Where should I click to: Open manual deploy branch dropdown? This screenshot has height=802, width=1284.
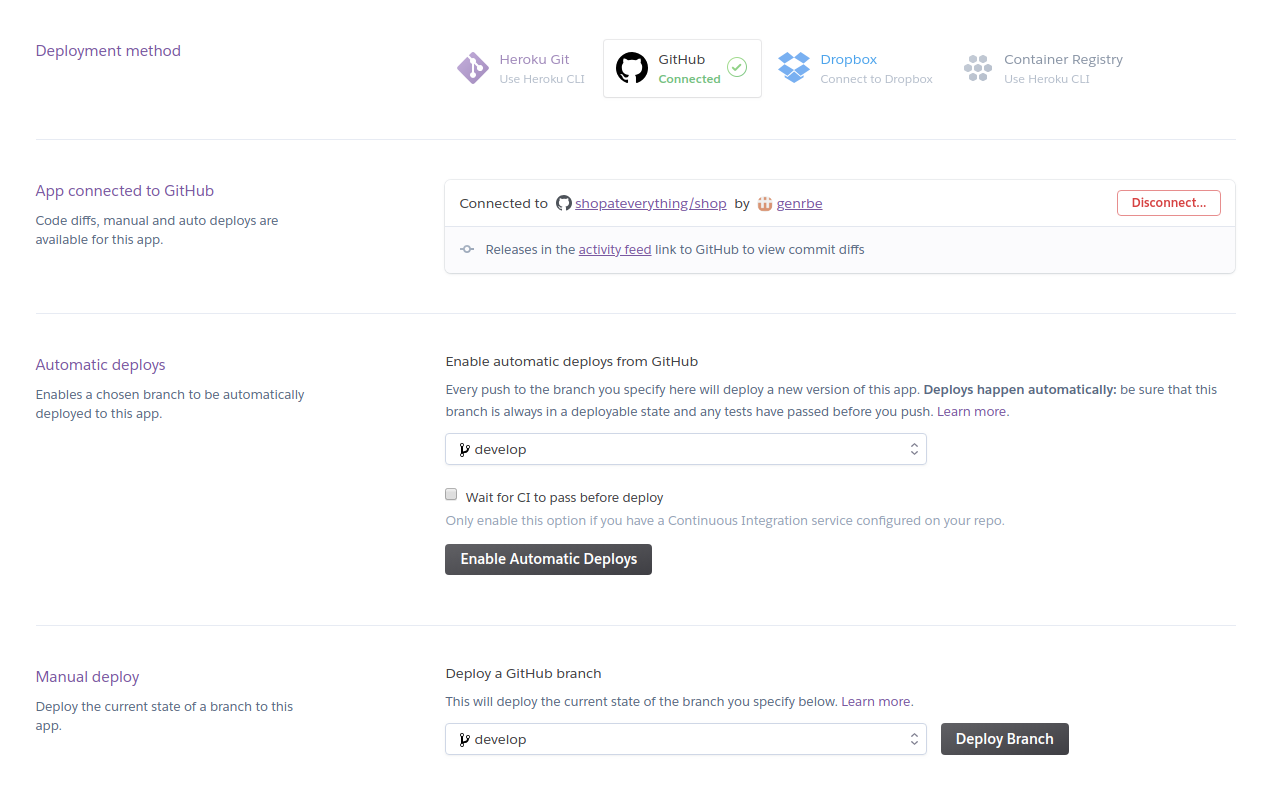tap(685, 740)
